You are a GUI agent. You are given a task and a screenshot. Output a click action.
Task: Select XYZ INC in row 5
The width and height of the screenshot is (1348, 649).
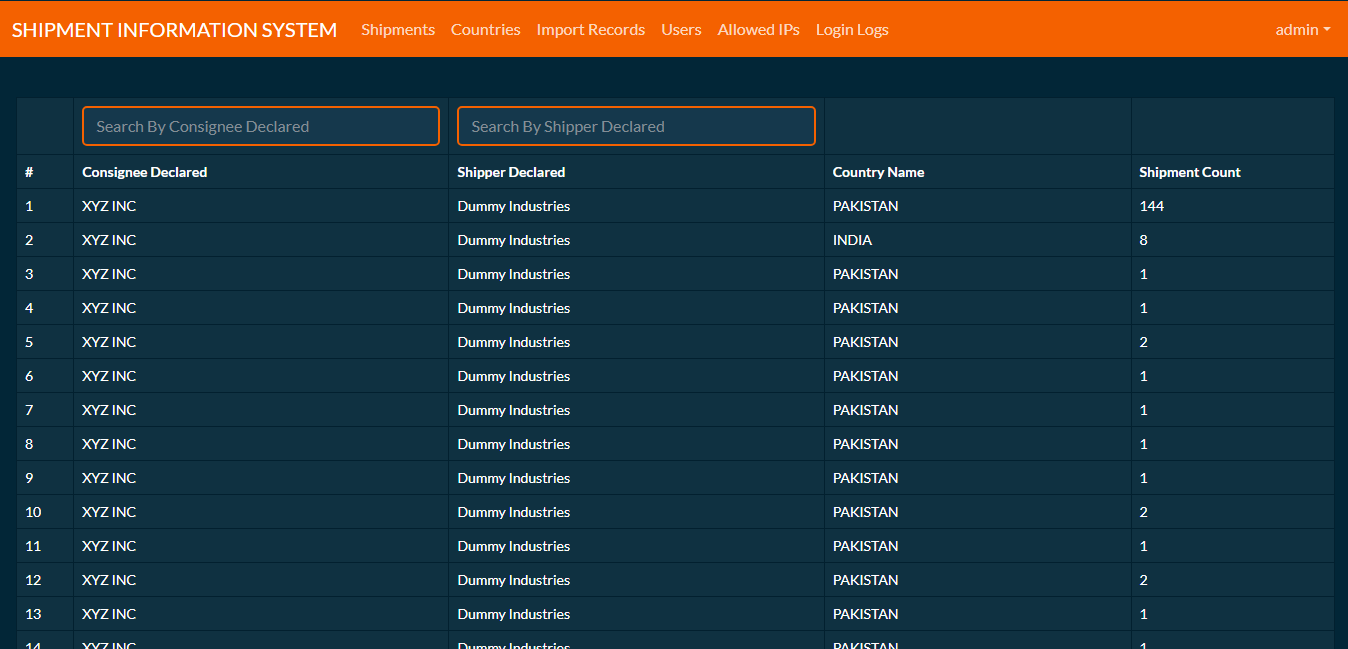click(x=109, y=342)
